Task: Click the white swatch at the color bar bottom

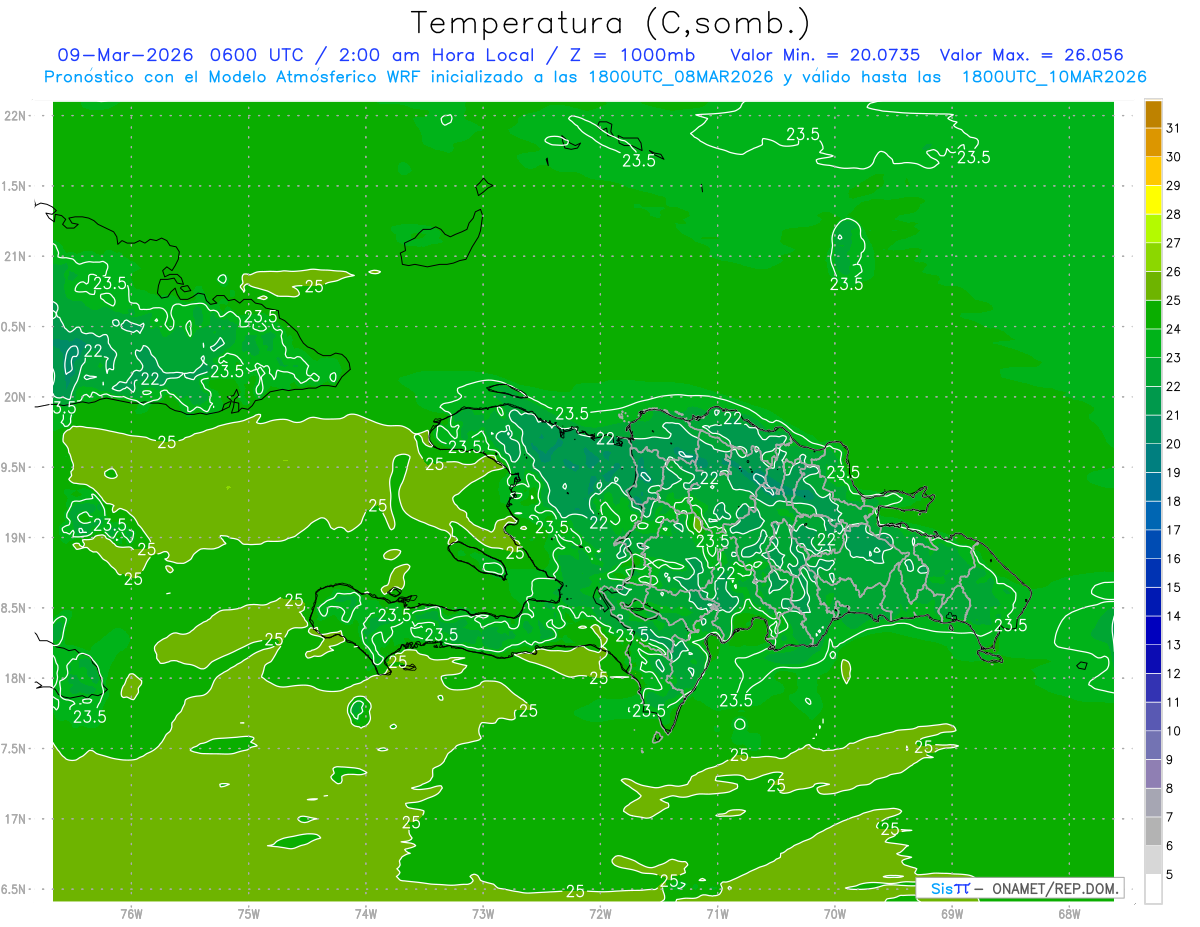Action: (1153, 889)
